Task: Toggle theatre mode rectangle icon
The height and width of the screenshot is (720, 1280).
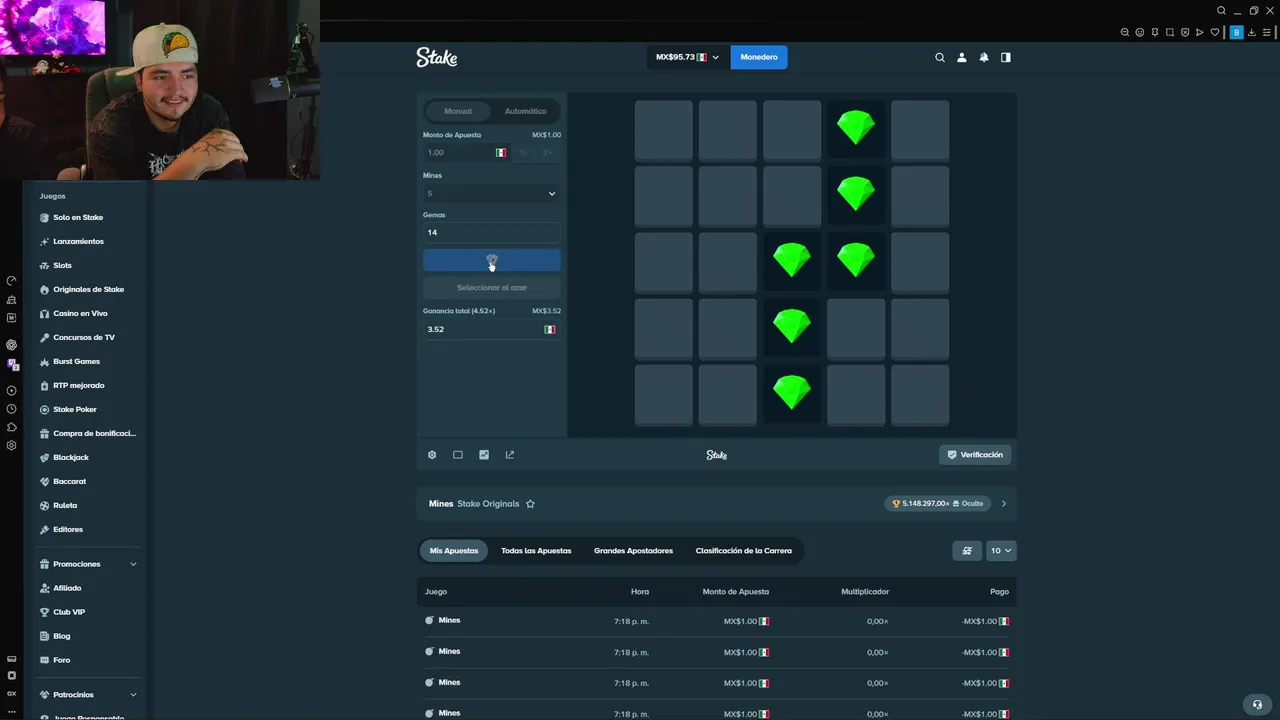Action: (x=458, y=455)
